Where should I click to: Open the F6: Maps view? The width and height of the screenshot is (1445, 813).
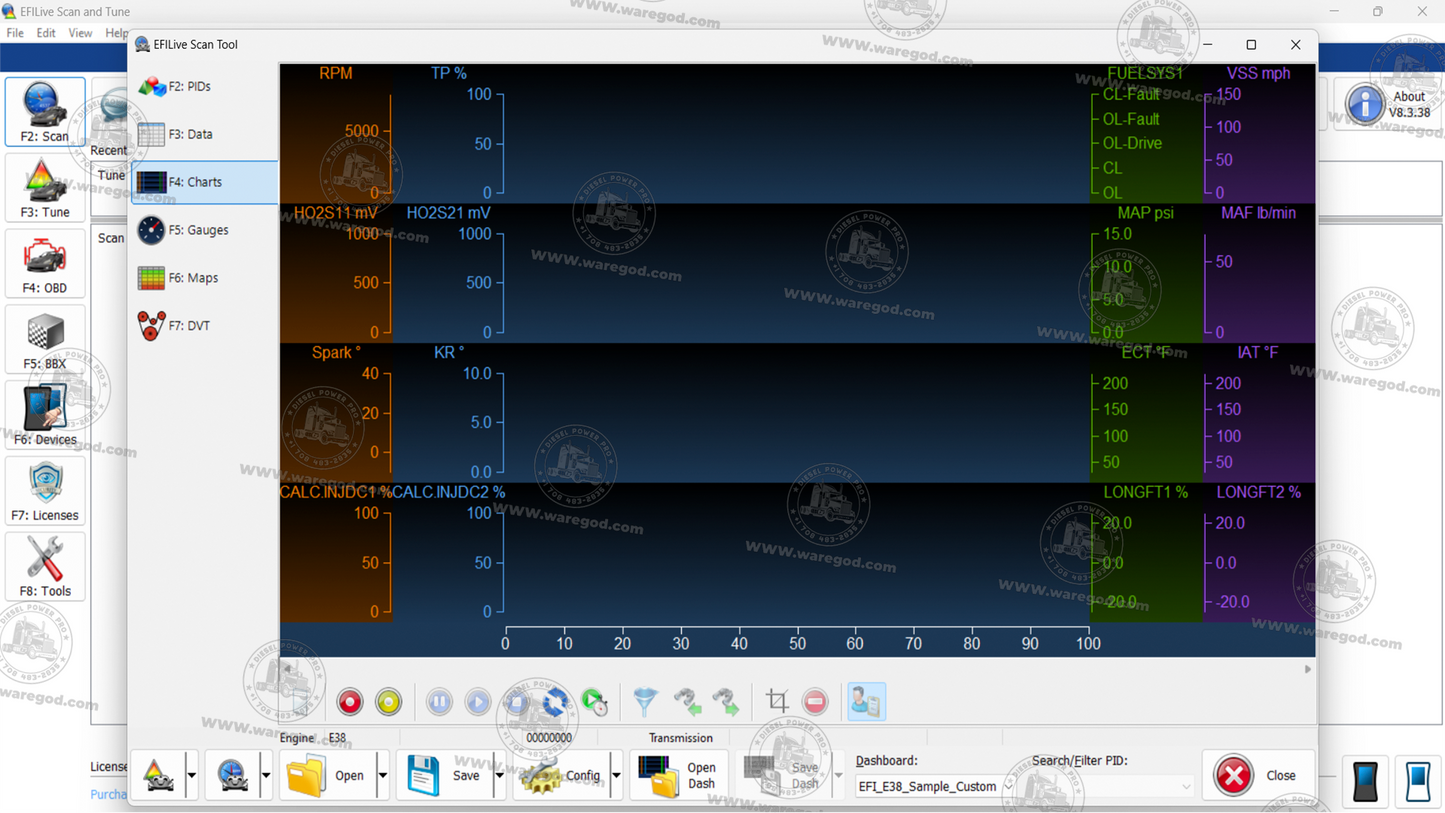coord(204,278)
